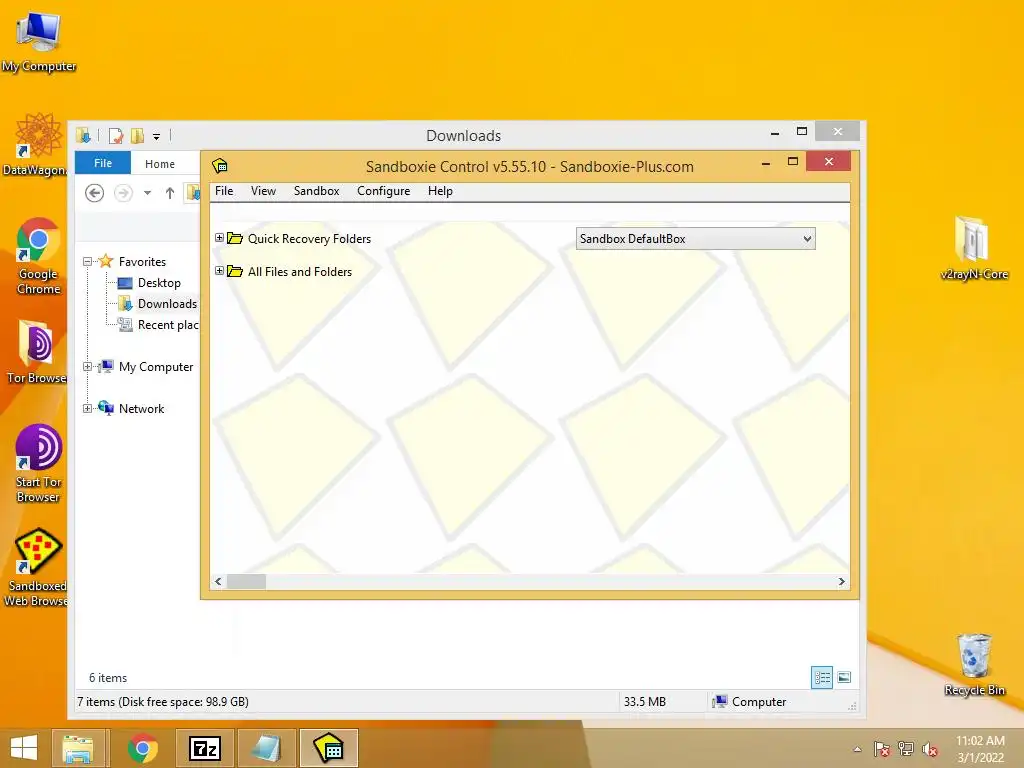This screenshot has height=768, width=1024.
Task: Click the horizontal scrollbar thumb in Sandboxie
Action: click(x=246, y=581)
